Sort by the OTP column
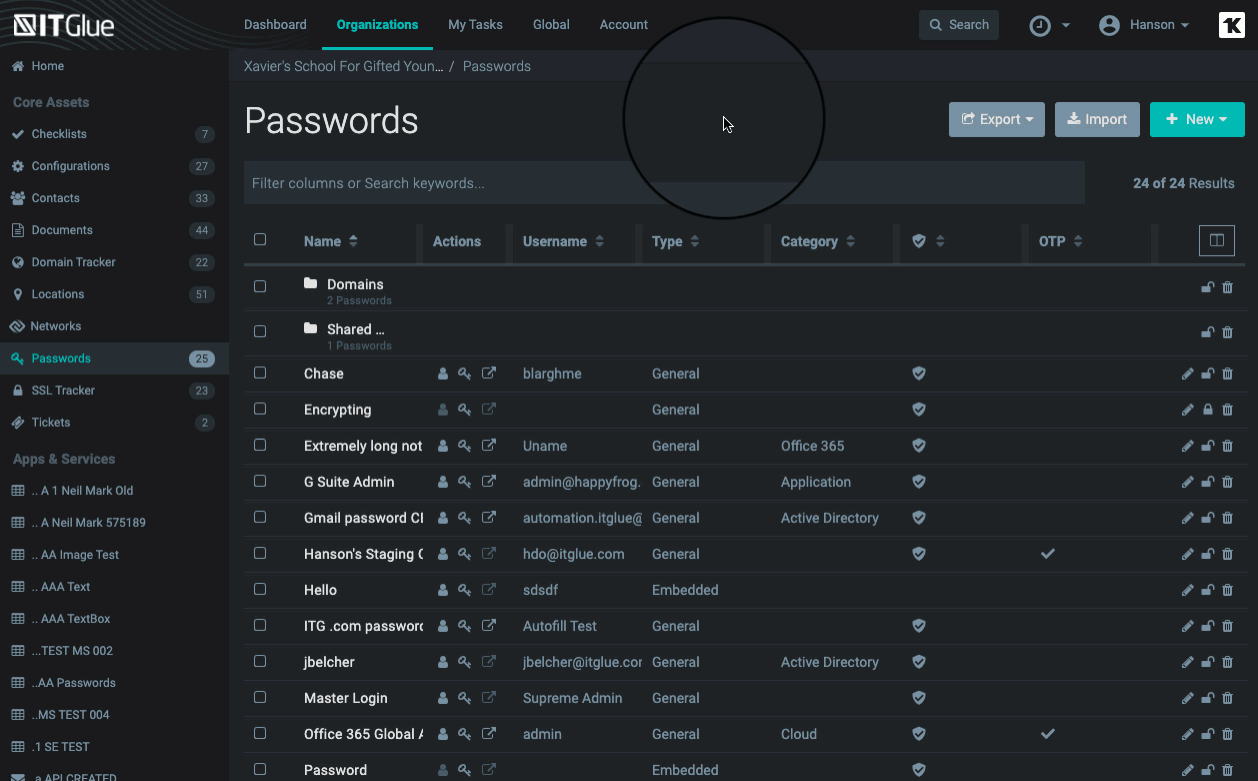 point(1060,241)
